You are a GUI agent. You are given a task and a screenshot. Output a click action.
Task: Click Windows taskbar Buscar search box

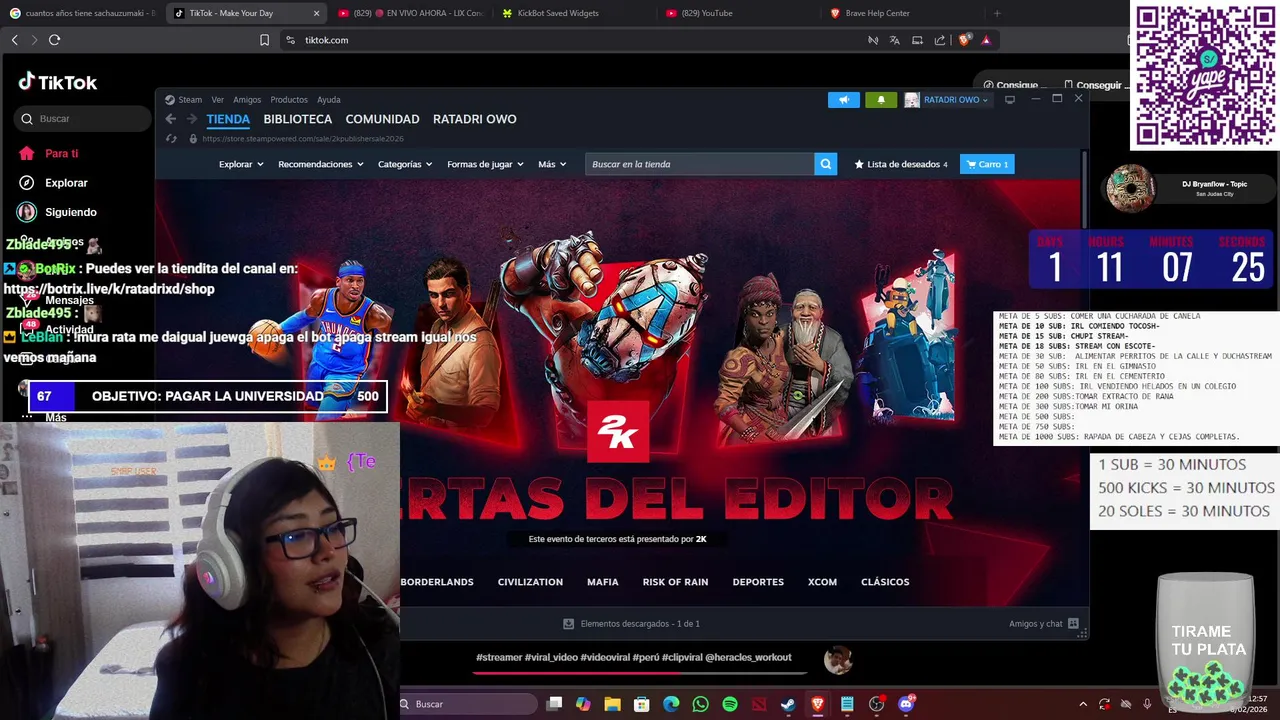click(466, 704)
